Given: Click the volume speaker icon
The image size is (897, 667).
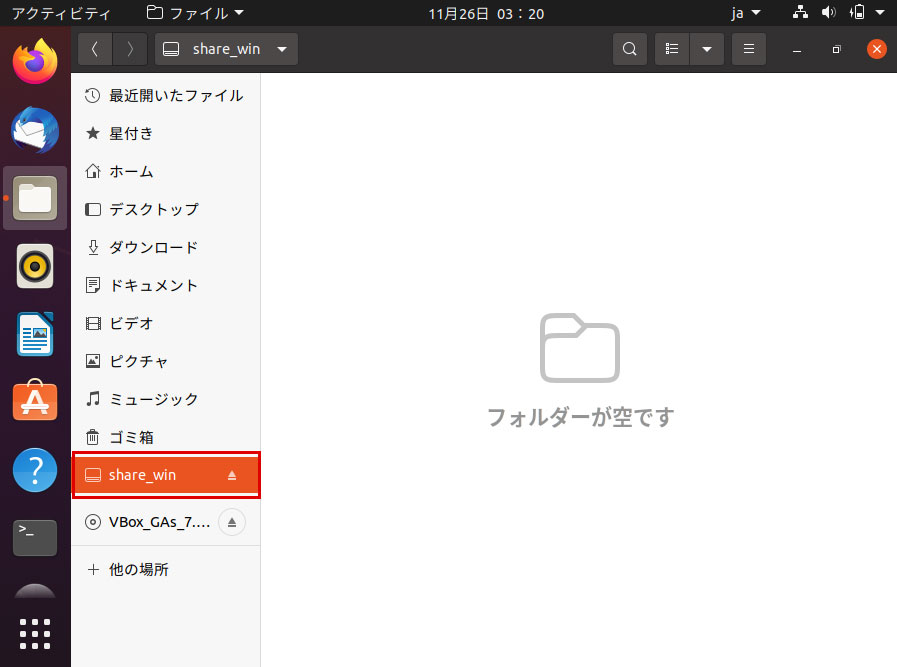Looking at the screenshot, I should (828, 13).
